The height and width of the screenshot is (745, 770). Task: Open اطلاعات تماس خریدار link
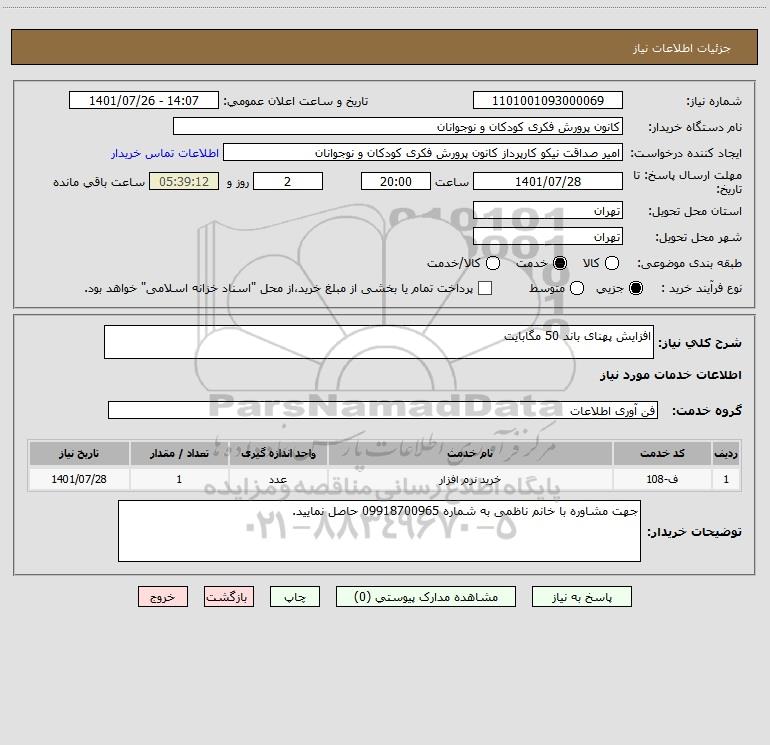point(165,153)
